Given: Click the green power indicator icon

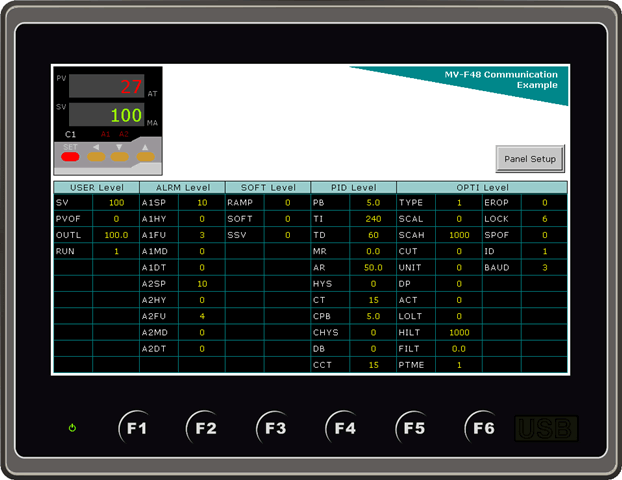Looking at the screenshot, I should [72, 428].
